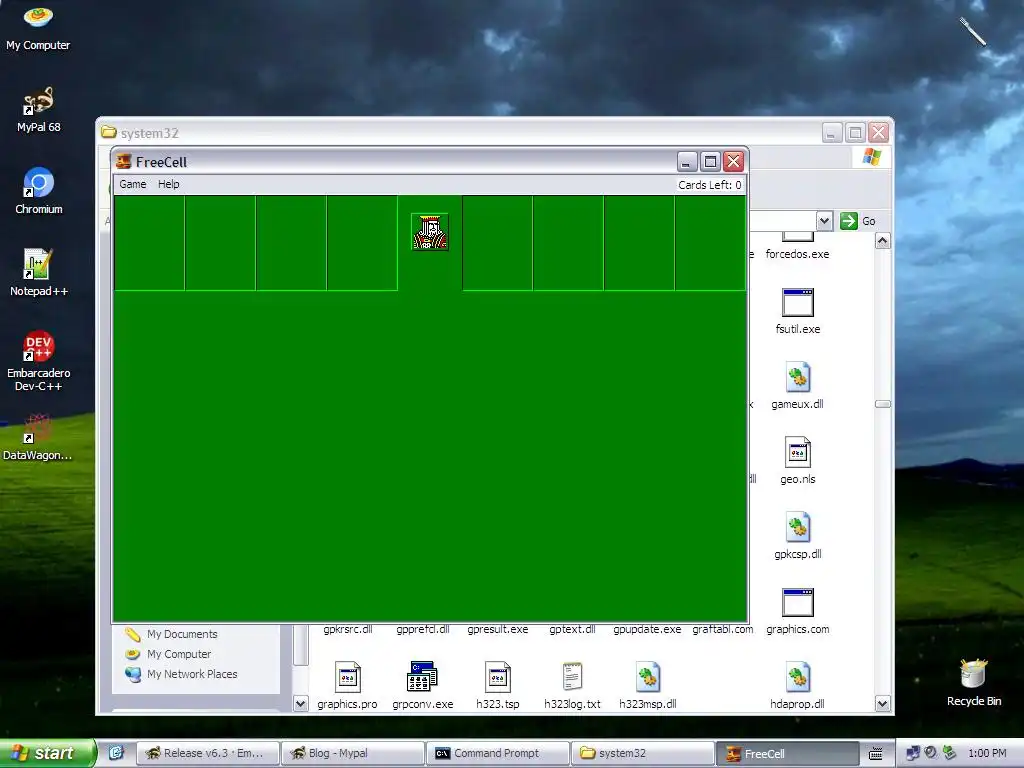Screen dimensions: 1024x768
Task: Select hdaprop.dll file icon
Action: pyautogui.click(x=797, y=677)
